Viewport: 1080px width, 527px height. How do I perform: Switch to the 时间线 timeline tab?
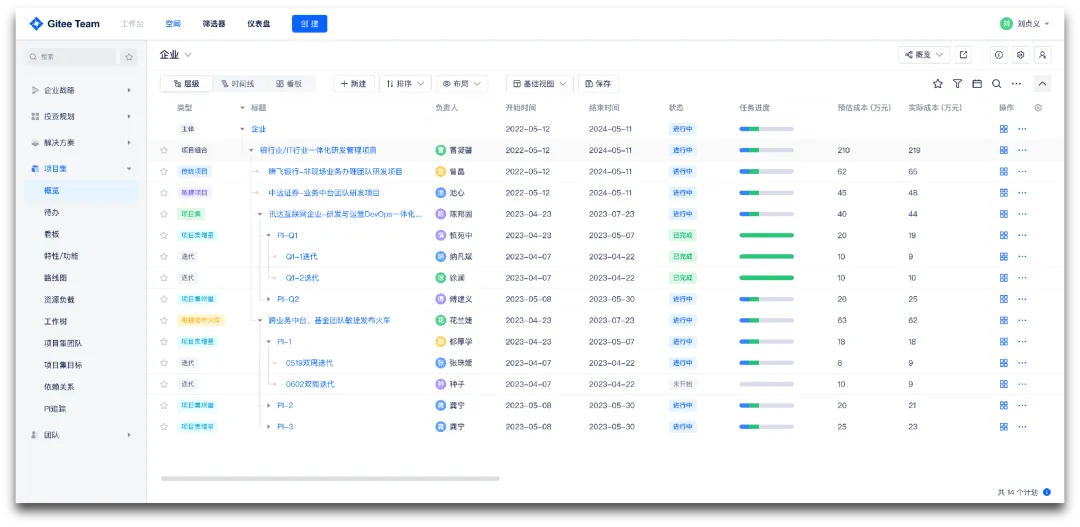pos(238,83)
